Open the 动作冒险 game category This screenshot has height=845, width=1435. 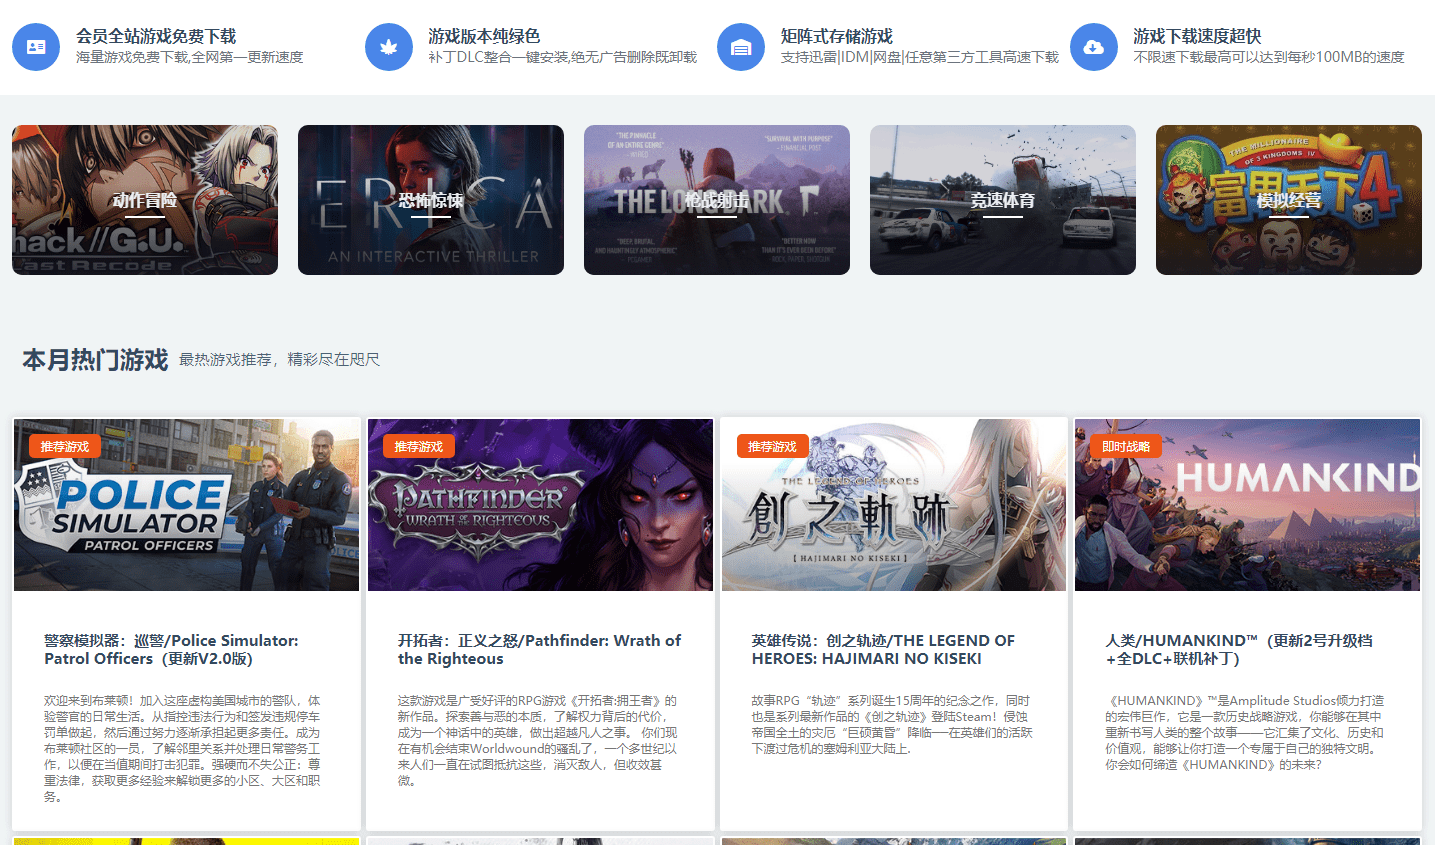(145, 200)
